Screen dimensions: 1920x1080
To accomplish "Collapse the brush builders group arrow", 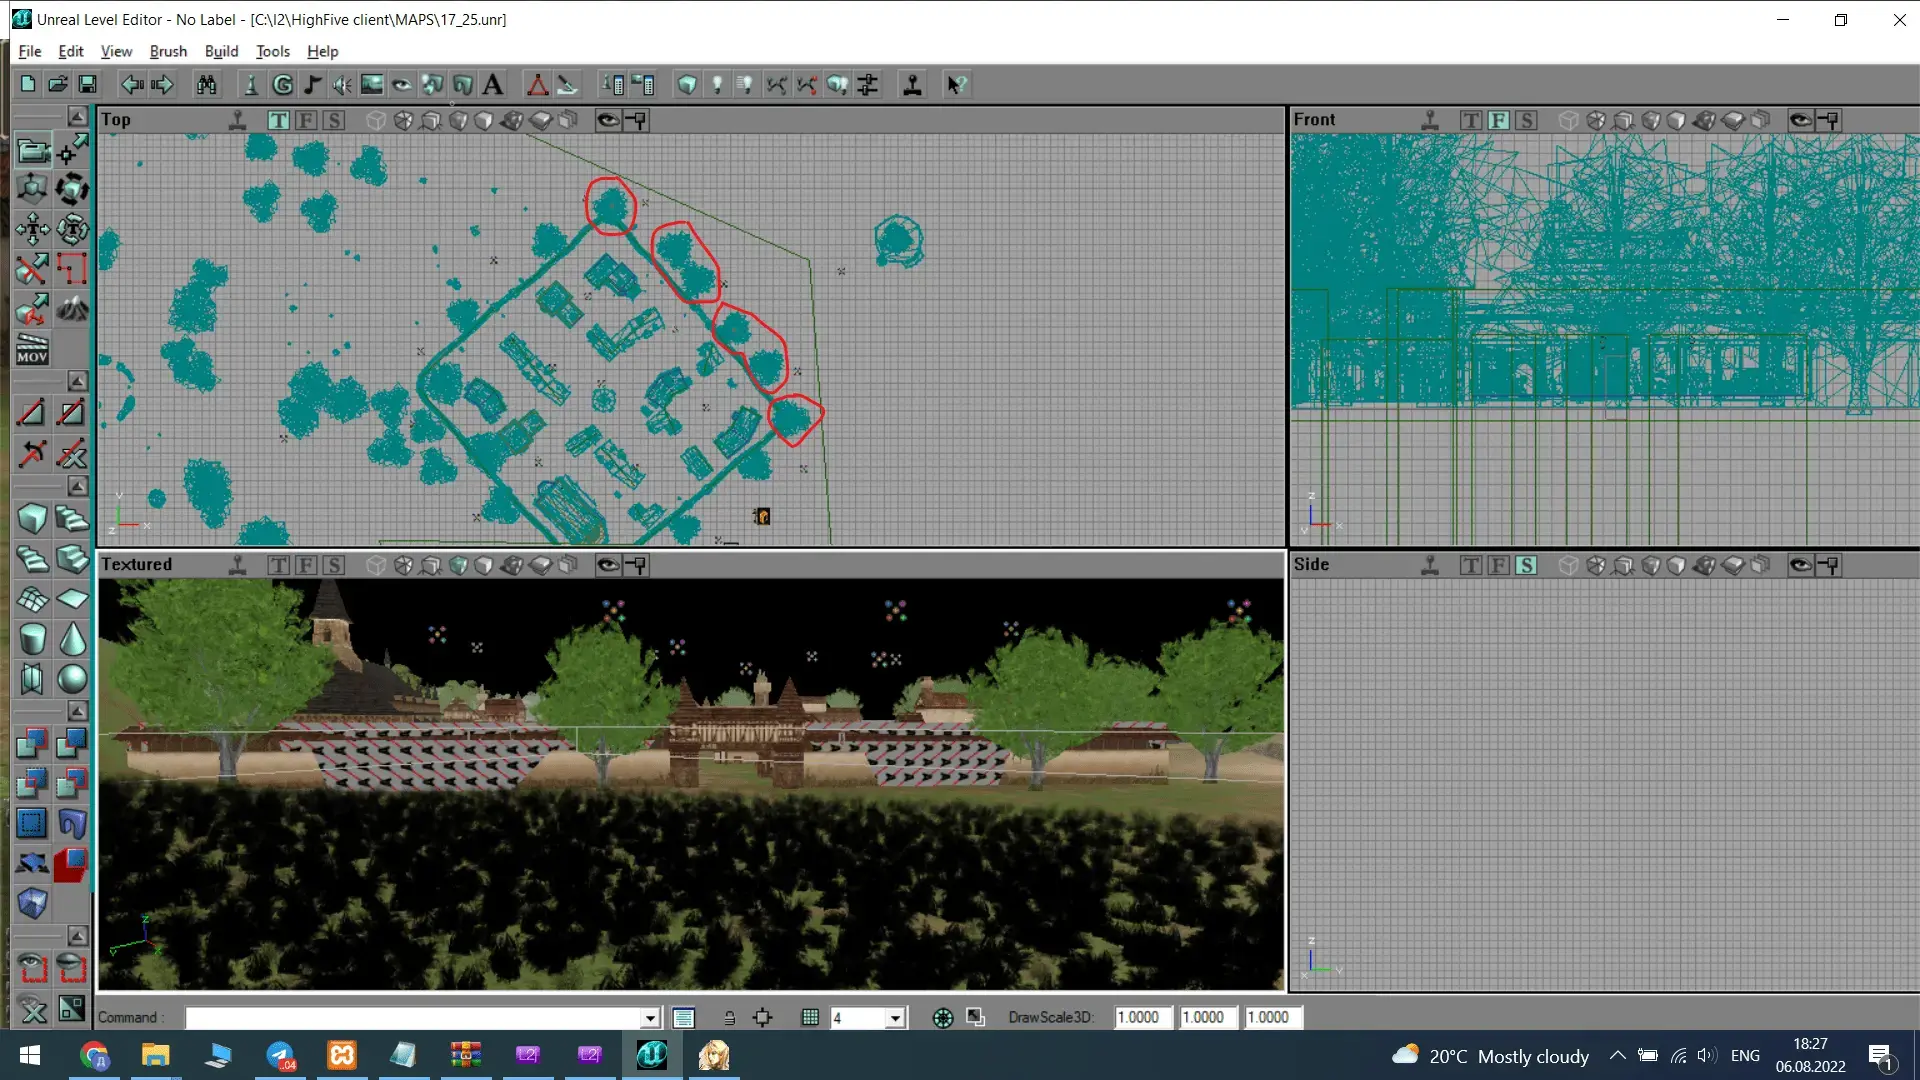I will (x=77, y=486).
